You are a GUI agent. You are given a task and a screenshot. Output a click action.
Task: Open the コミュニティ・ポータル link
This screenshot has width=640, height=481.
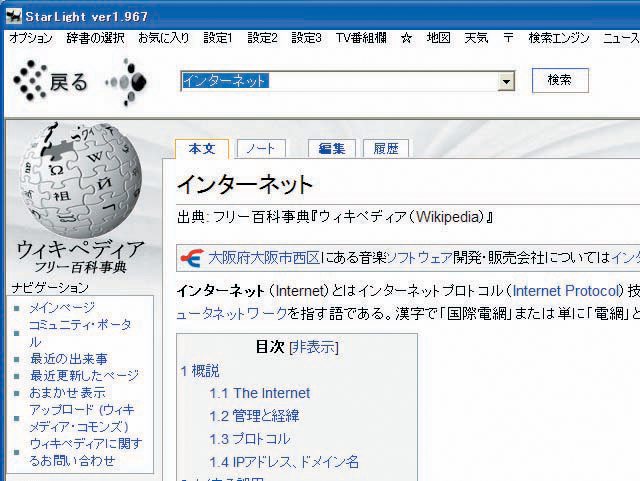point(80,333)
